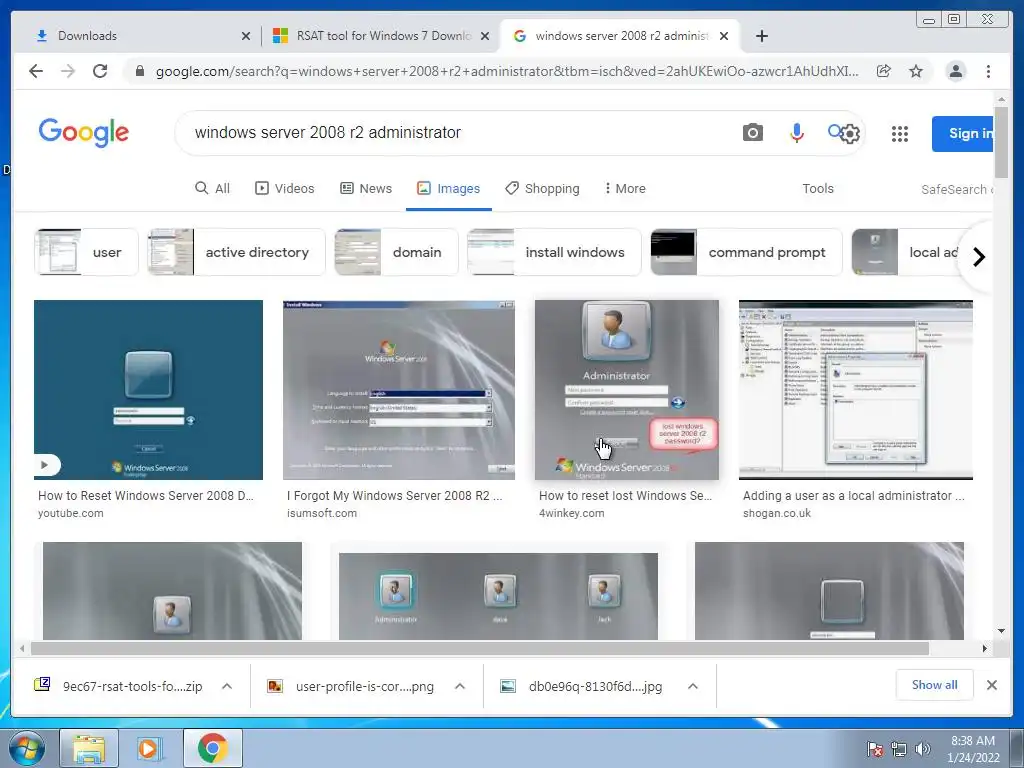Click the Google logo

pos(84,133)
